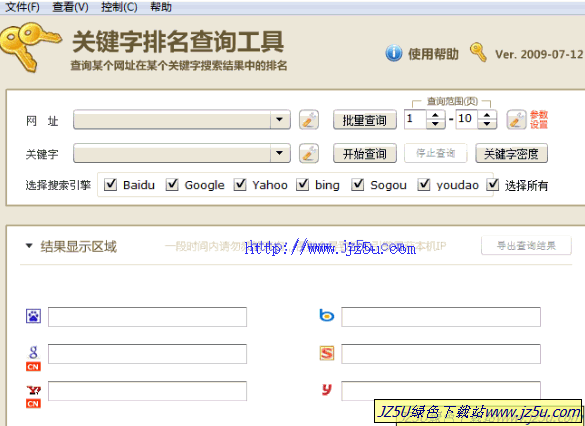Image resolution: width=585 pixels, height=426 pixels.
Task: Click the Sogou icon in results
Action: pos(327,353)
